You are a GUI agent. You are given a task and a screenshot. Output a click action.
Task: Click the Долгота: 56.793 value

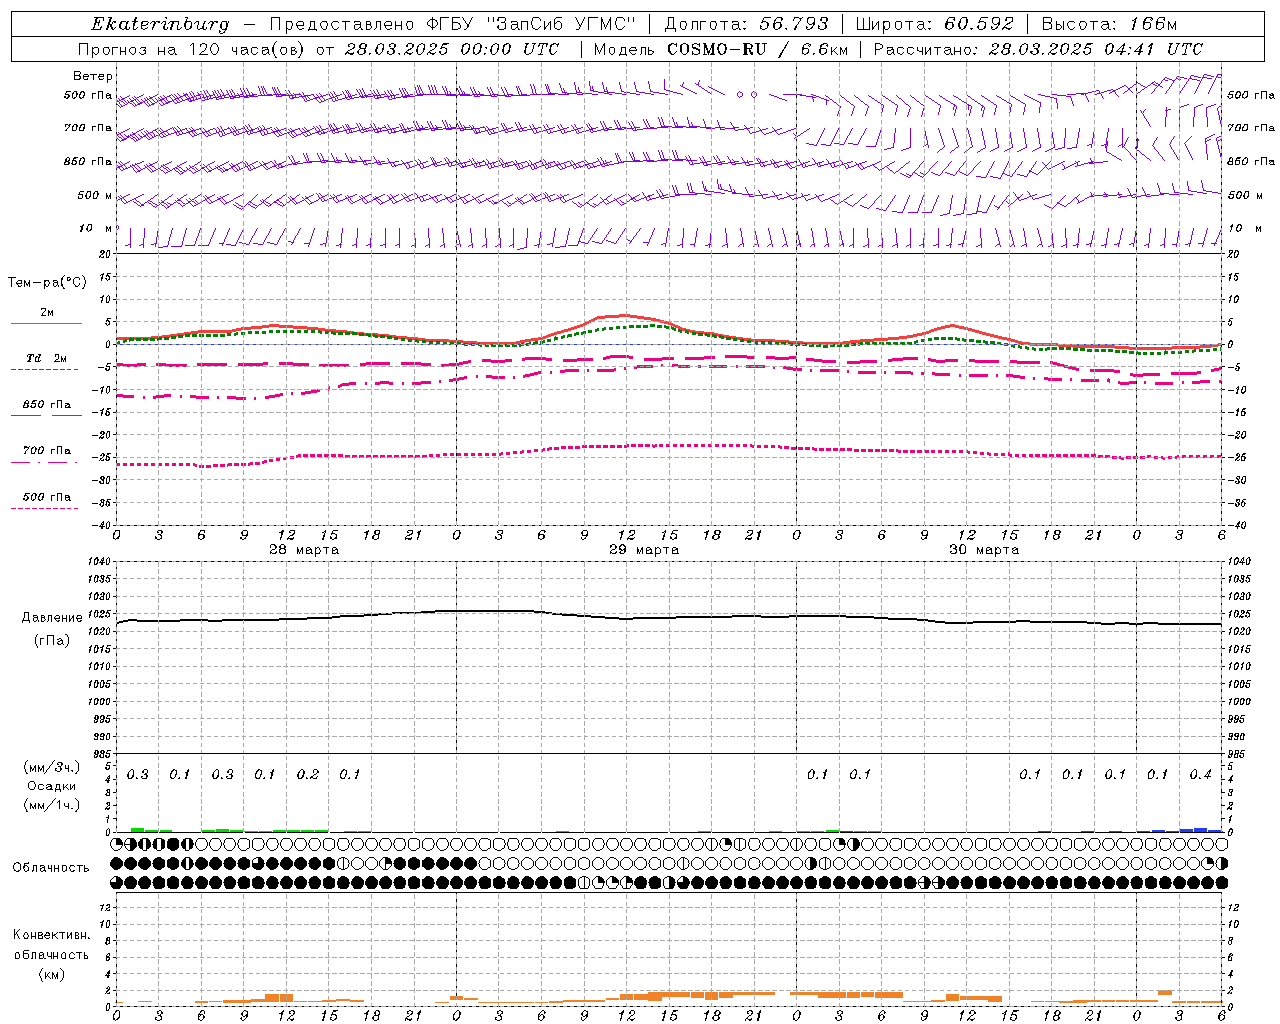click(746, 24)
